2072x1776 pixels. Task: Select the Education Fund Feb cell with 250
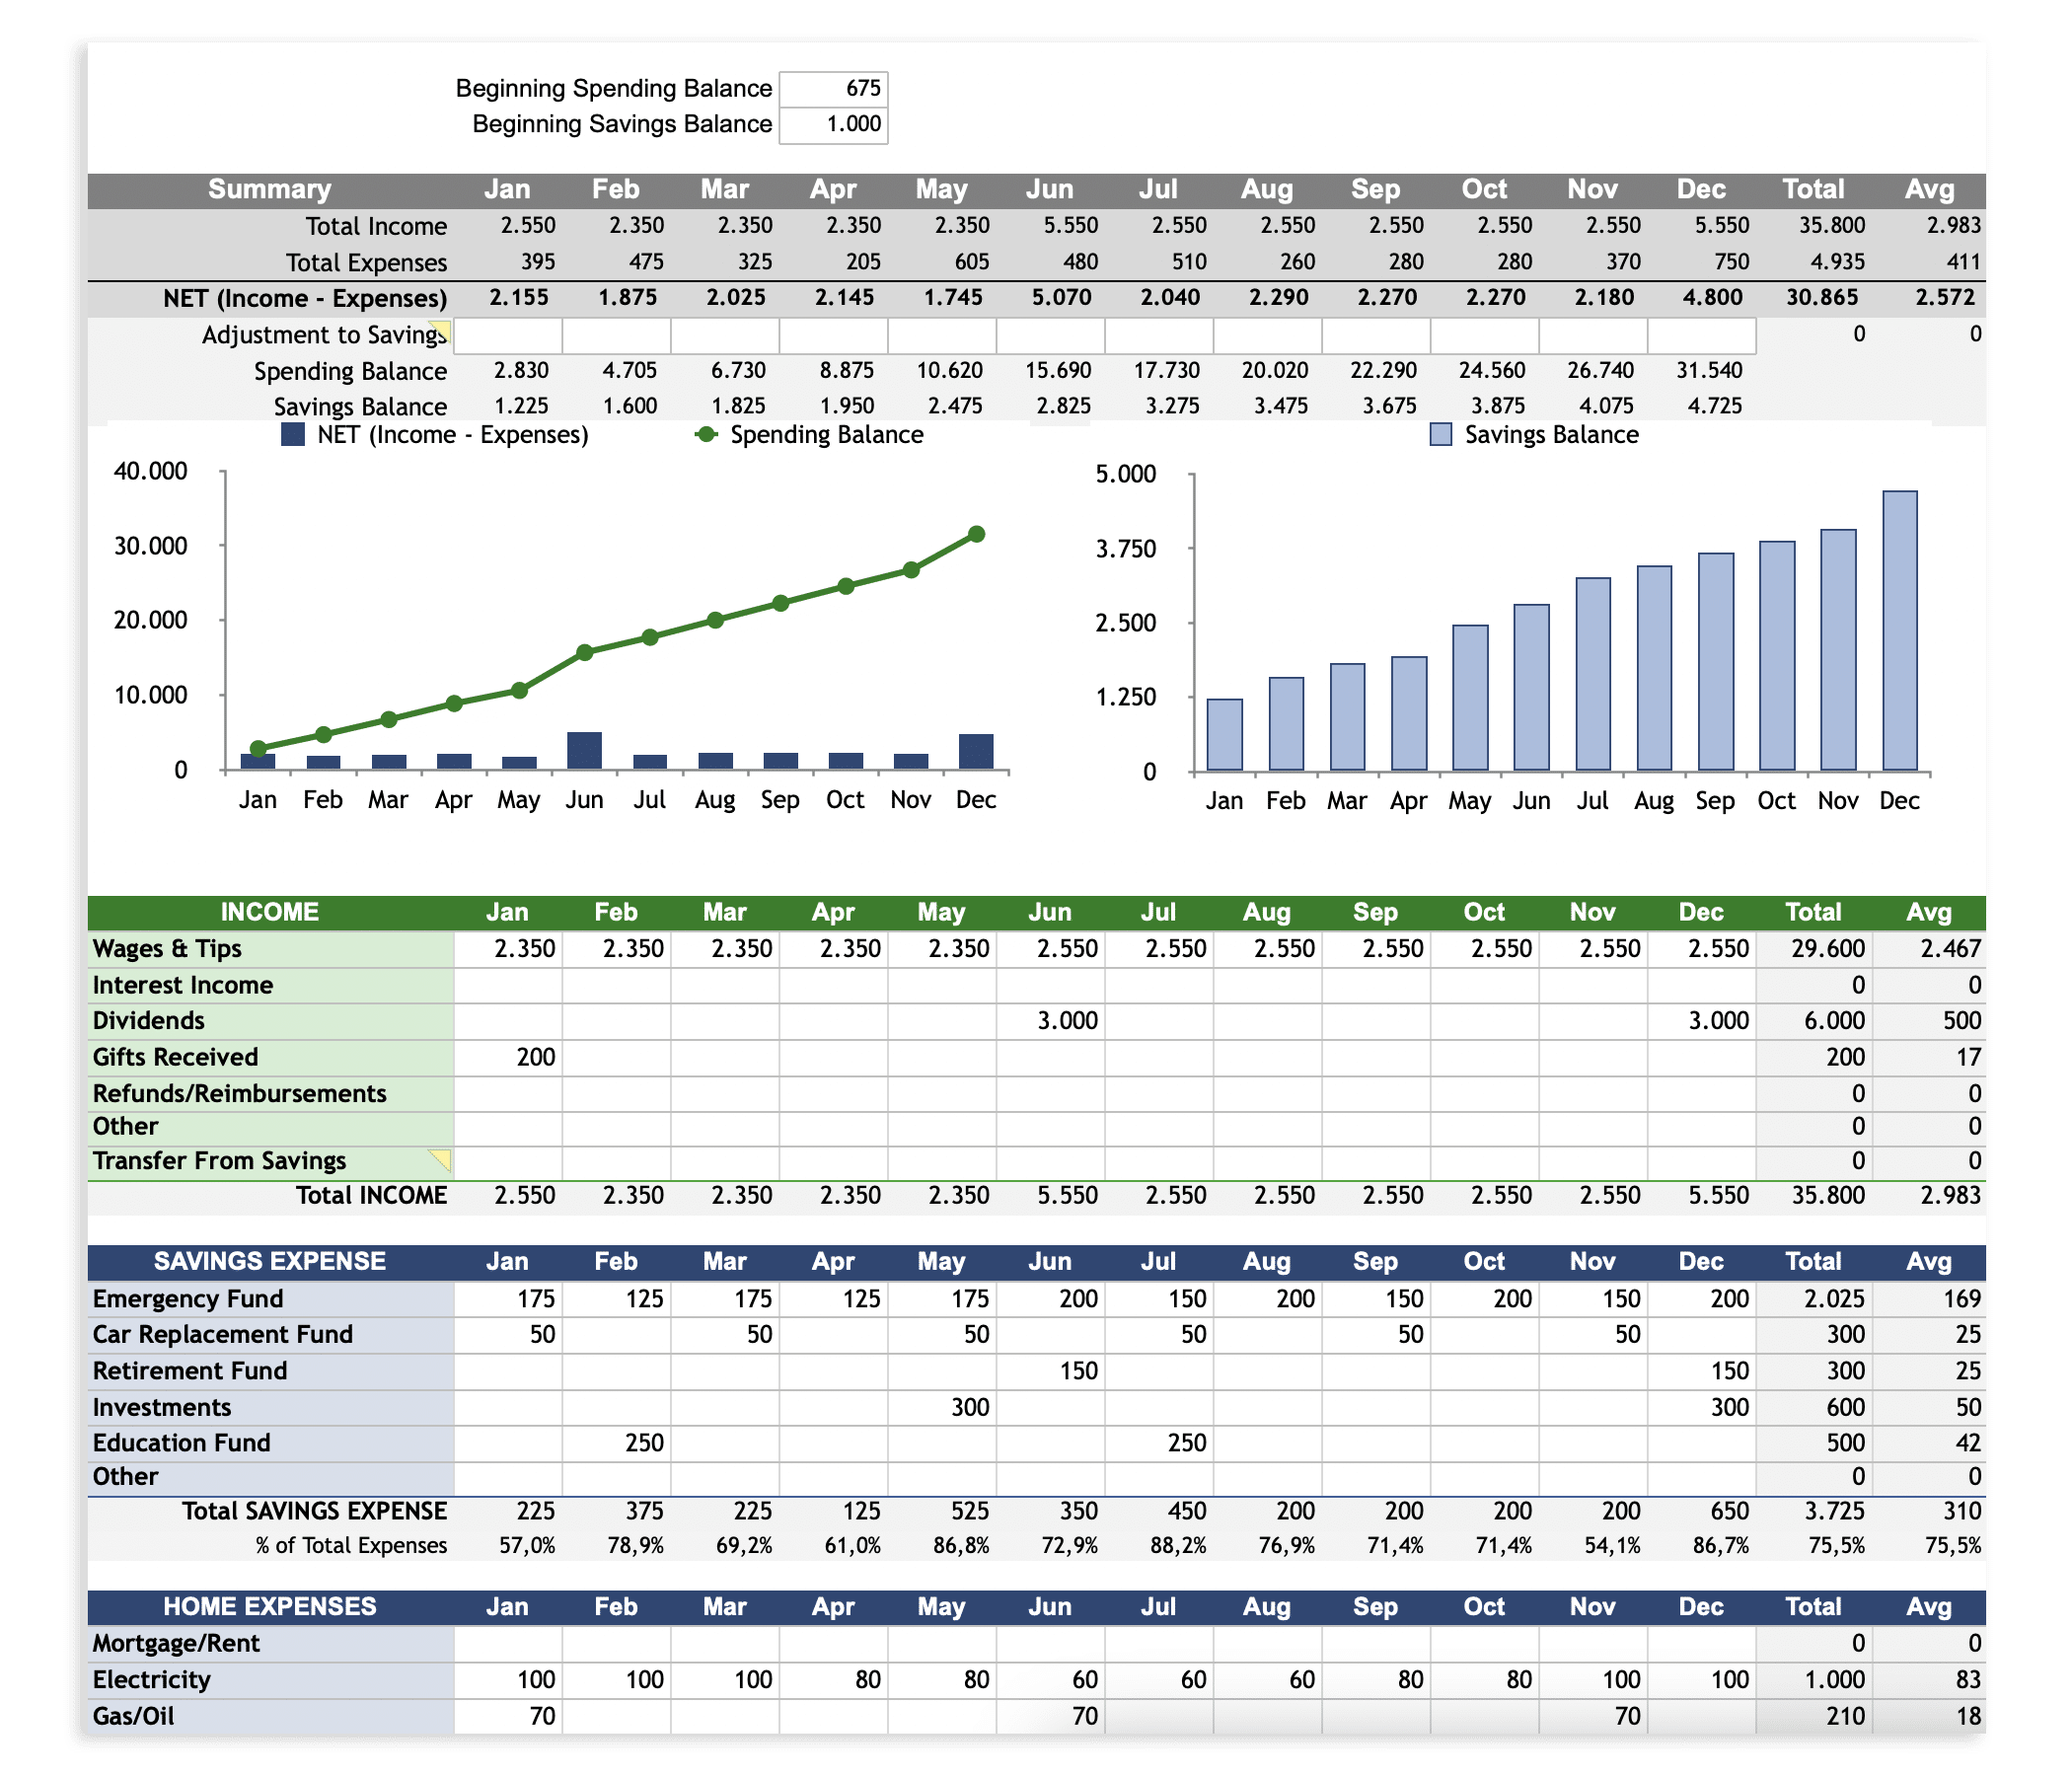click(x=616, y=1443)
